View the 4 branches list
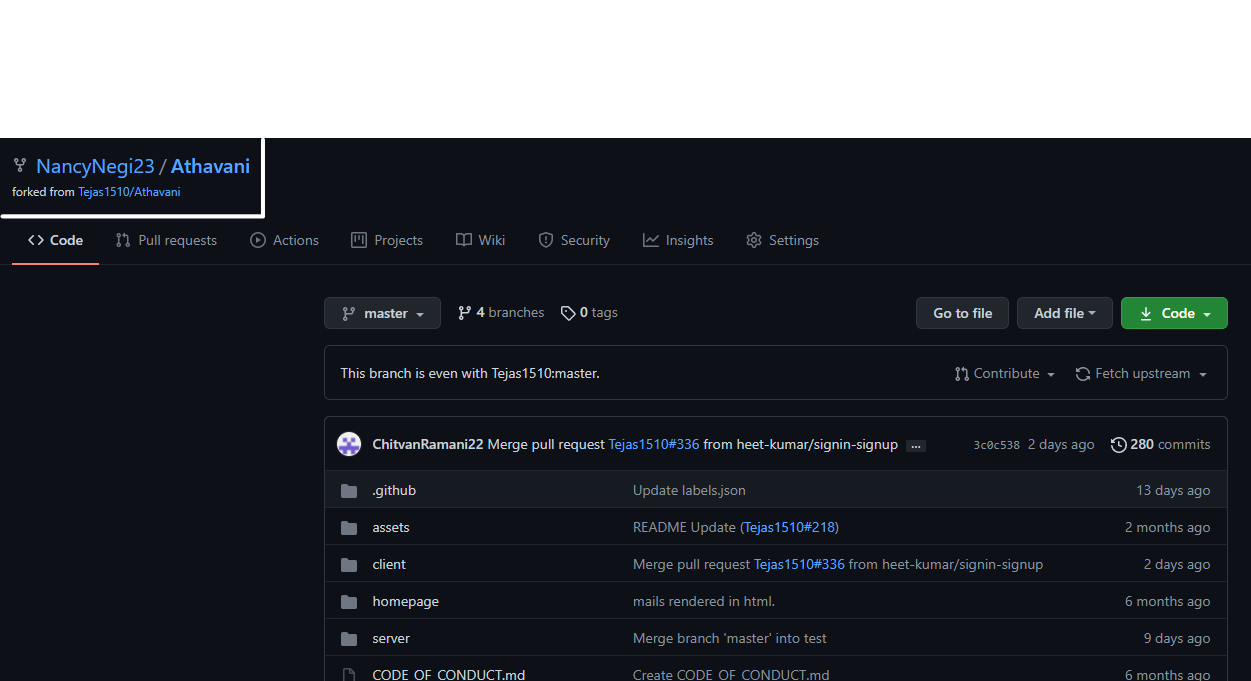 501,312
